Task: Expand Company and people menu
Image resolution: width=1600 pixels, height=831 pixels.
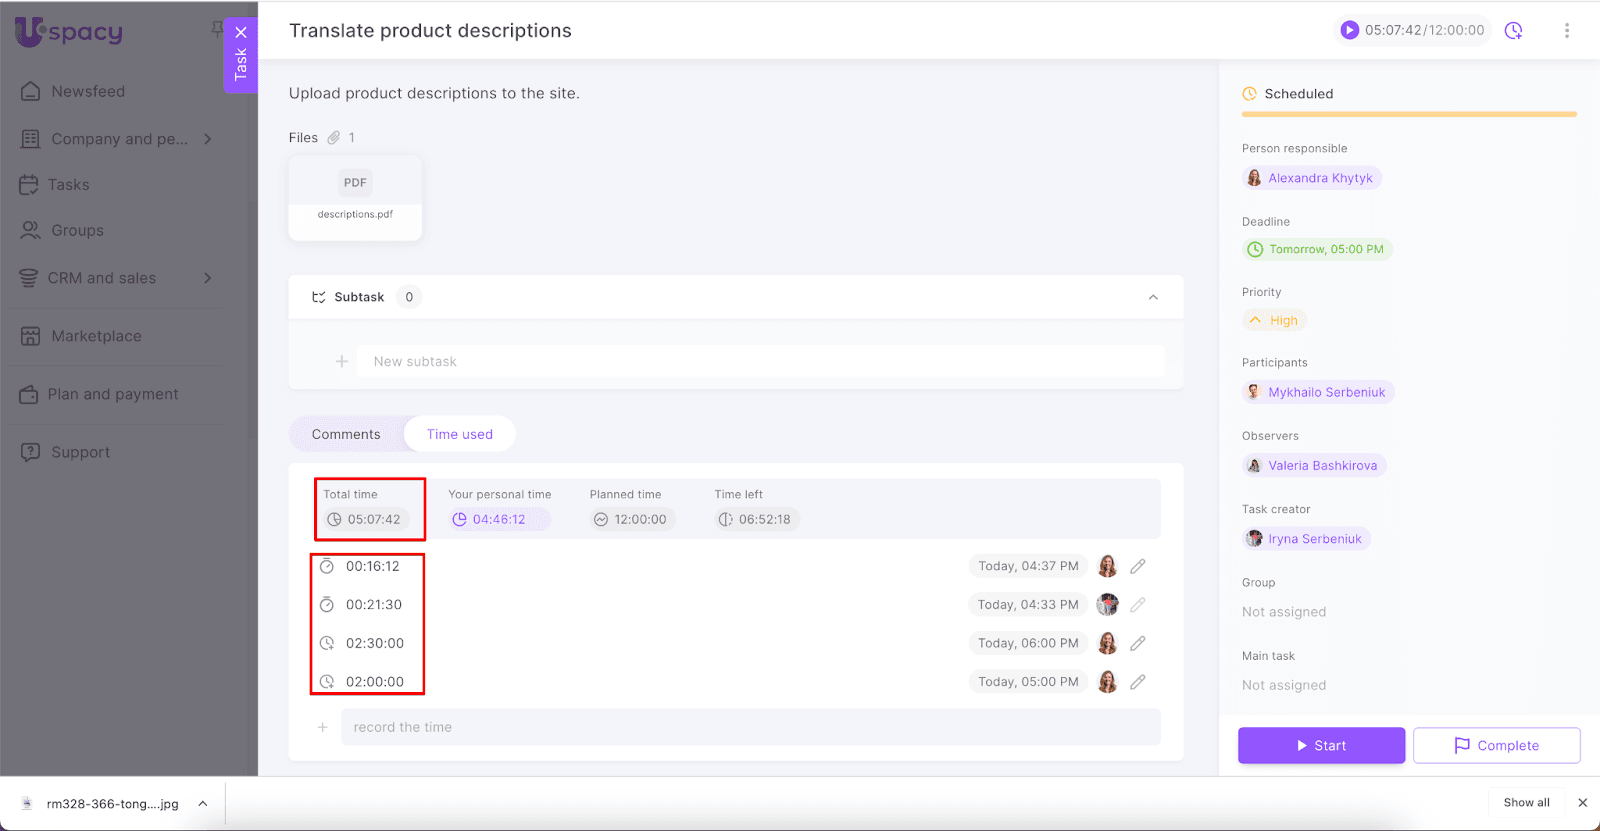Action: [x=208, y=139]
